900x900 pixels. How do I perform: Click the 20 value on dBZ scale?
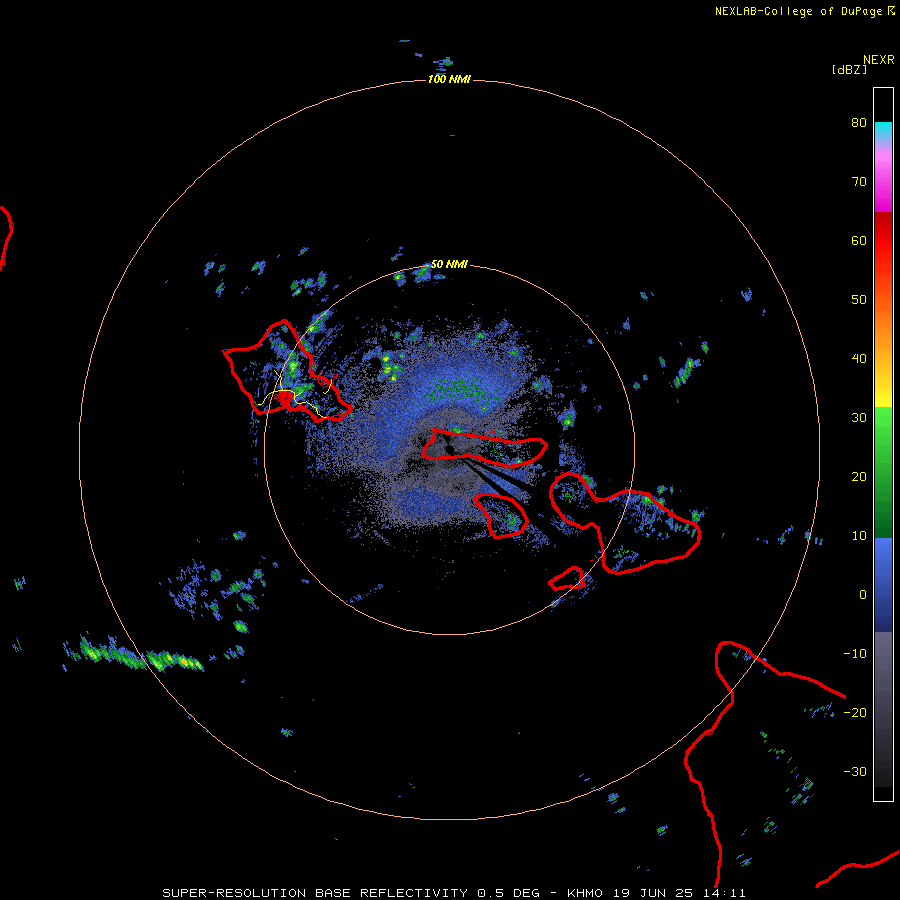(x=859, y=477)
